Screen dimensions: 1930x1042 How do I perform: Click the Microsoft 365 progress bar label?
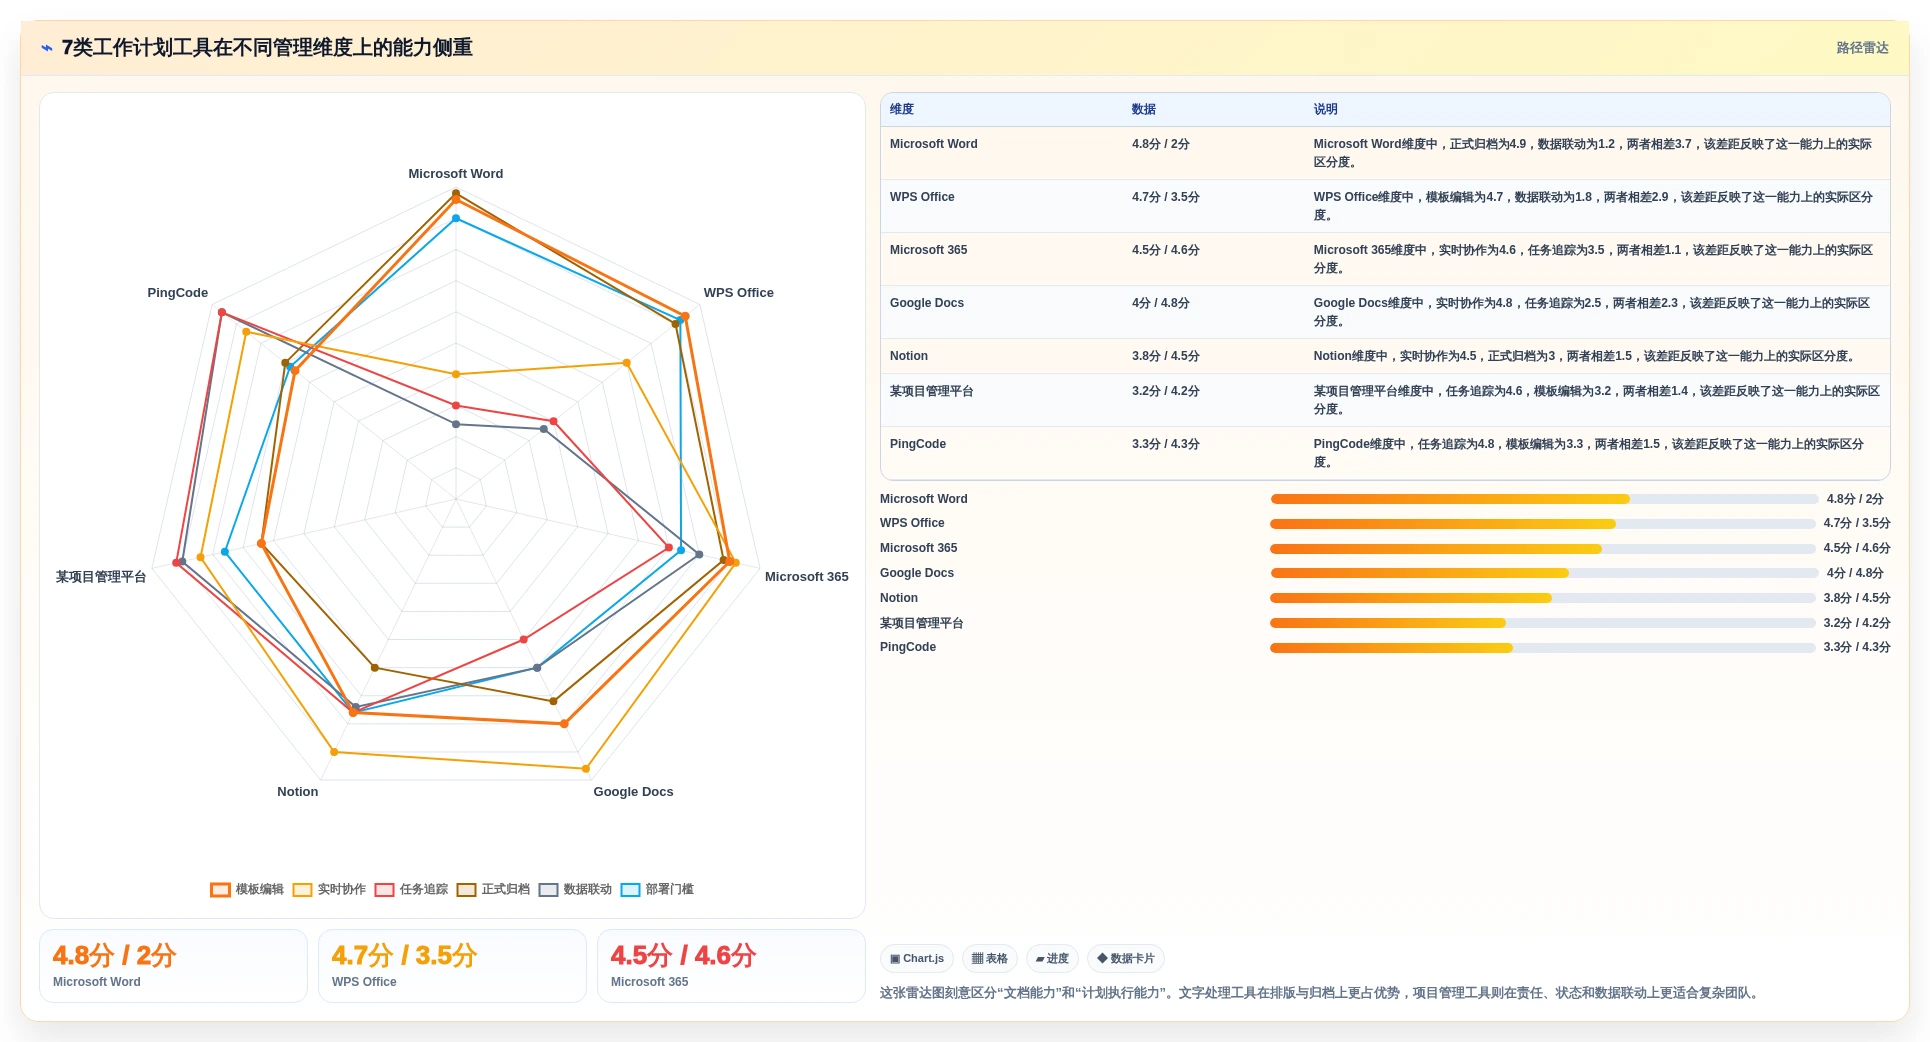click(x=919, y=548)
